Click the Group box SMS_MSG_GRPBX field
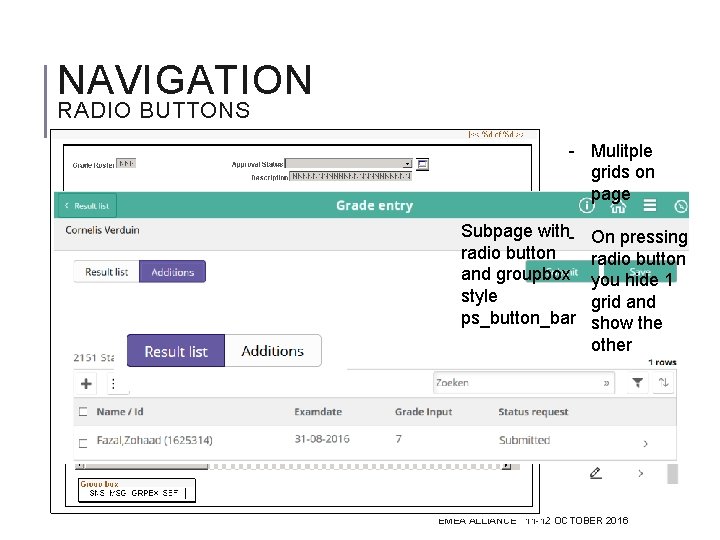This screenshot has height=540, width=720. [137, 490]
